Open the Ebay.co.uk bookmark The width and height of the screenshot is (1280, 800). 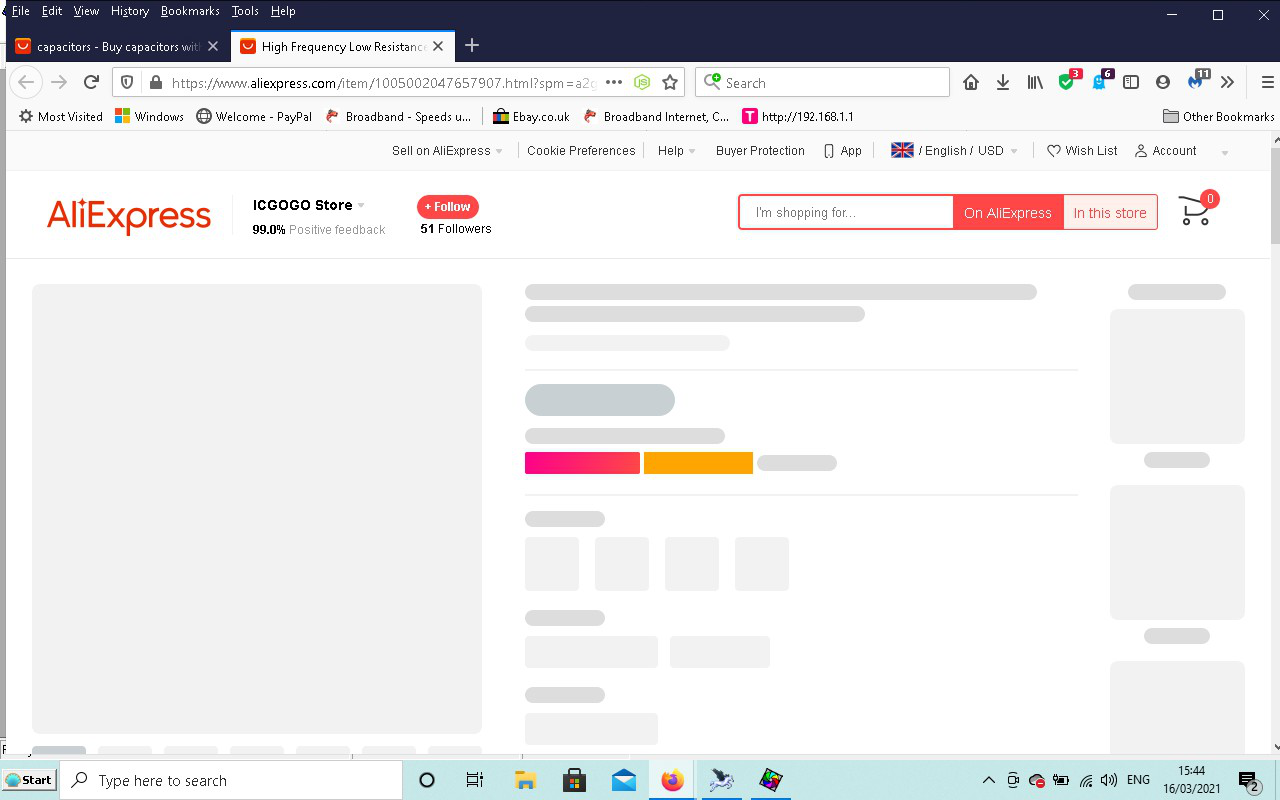(531, 117)
